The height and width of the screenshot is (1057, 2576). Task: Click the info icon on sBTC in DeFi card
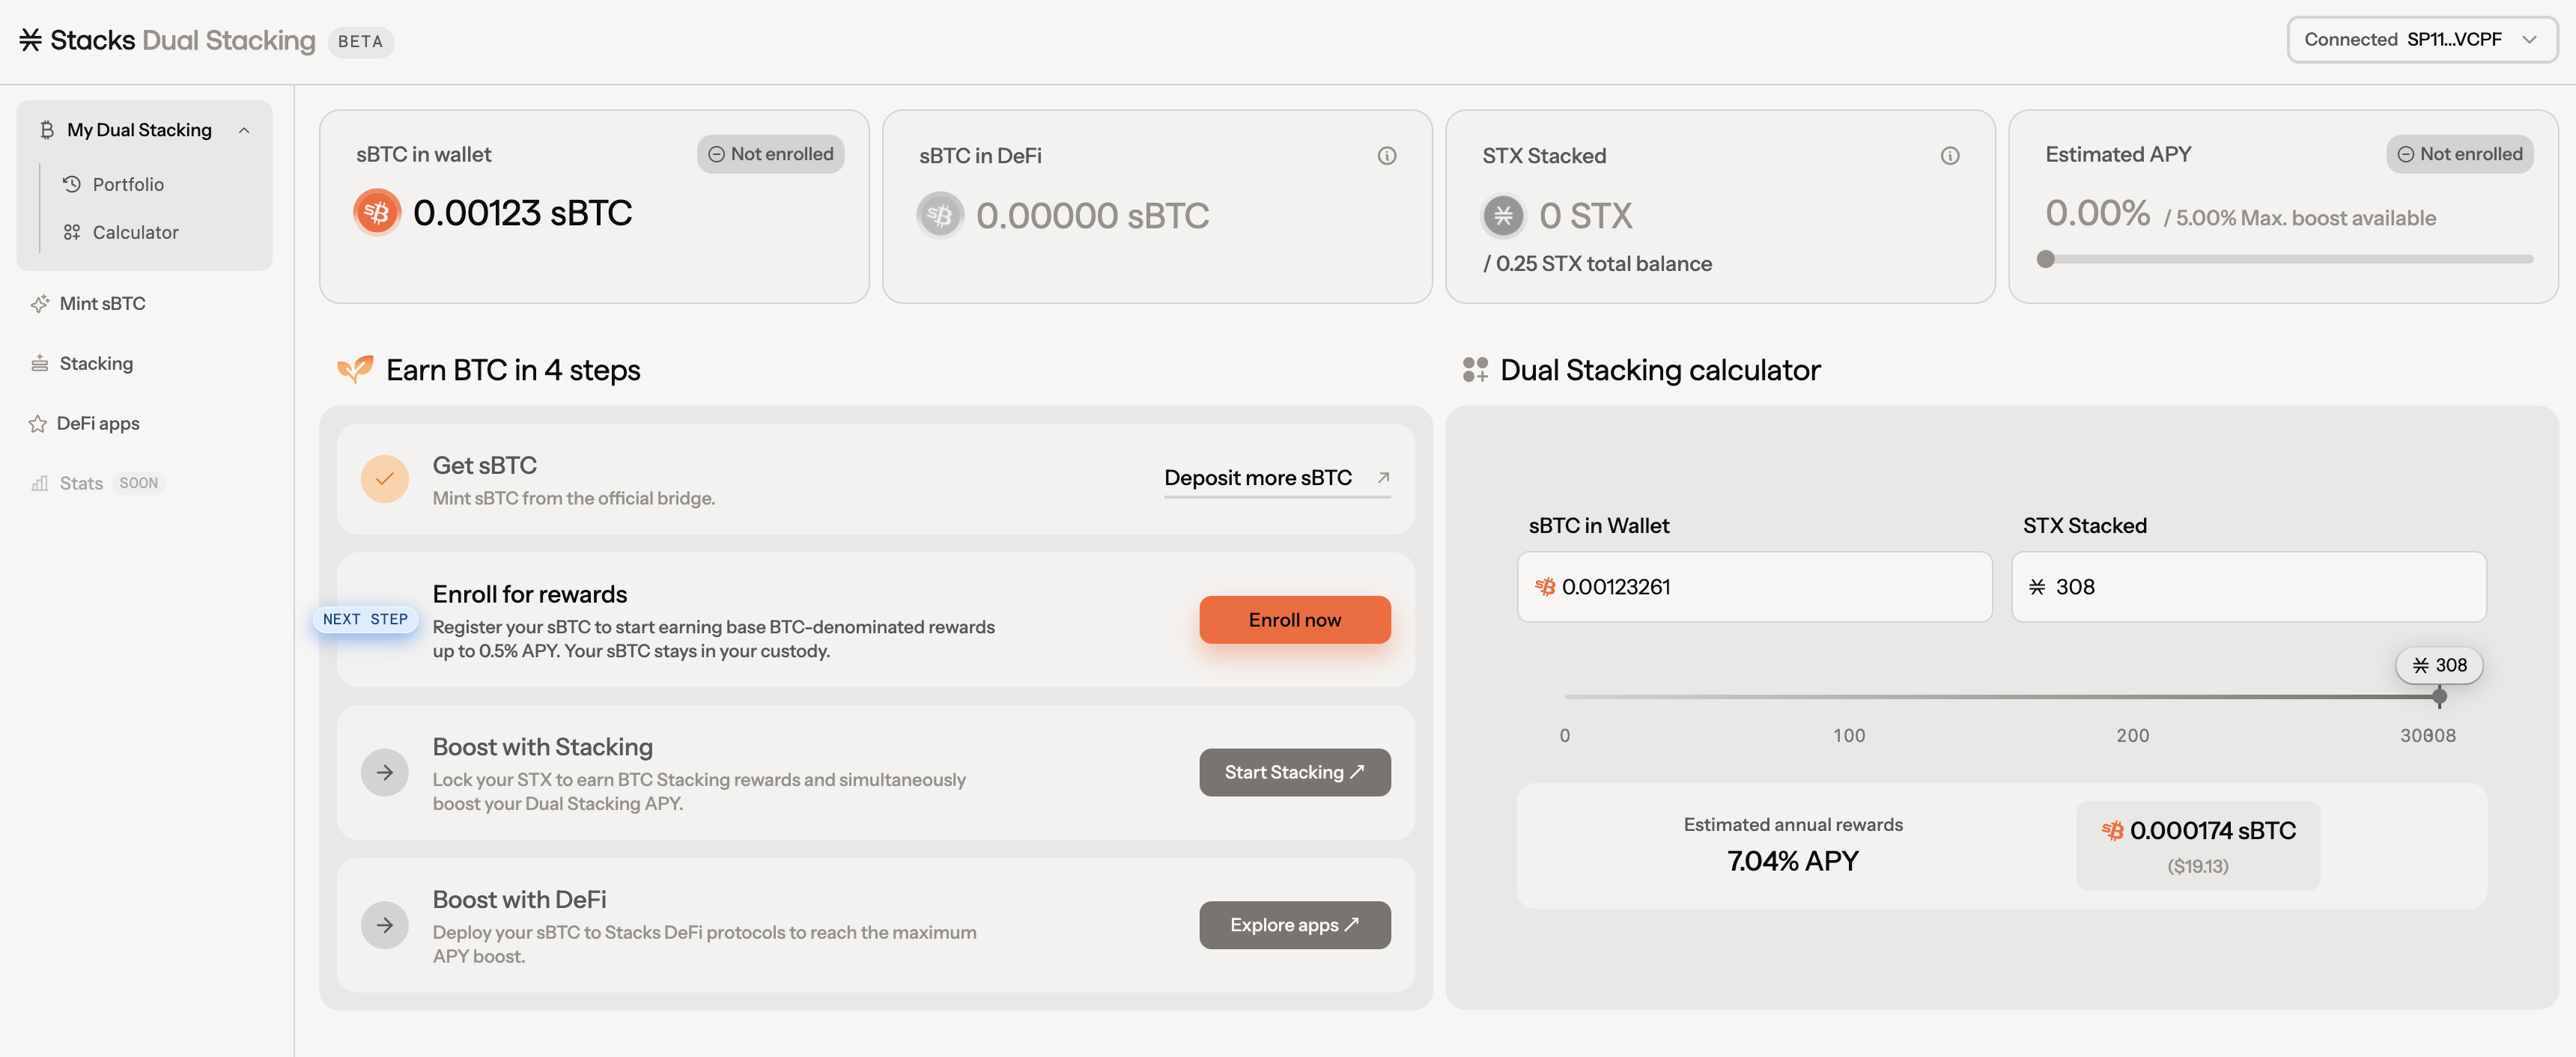1386,155
